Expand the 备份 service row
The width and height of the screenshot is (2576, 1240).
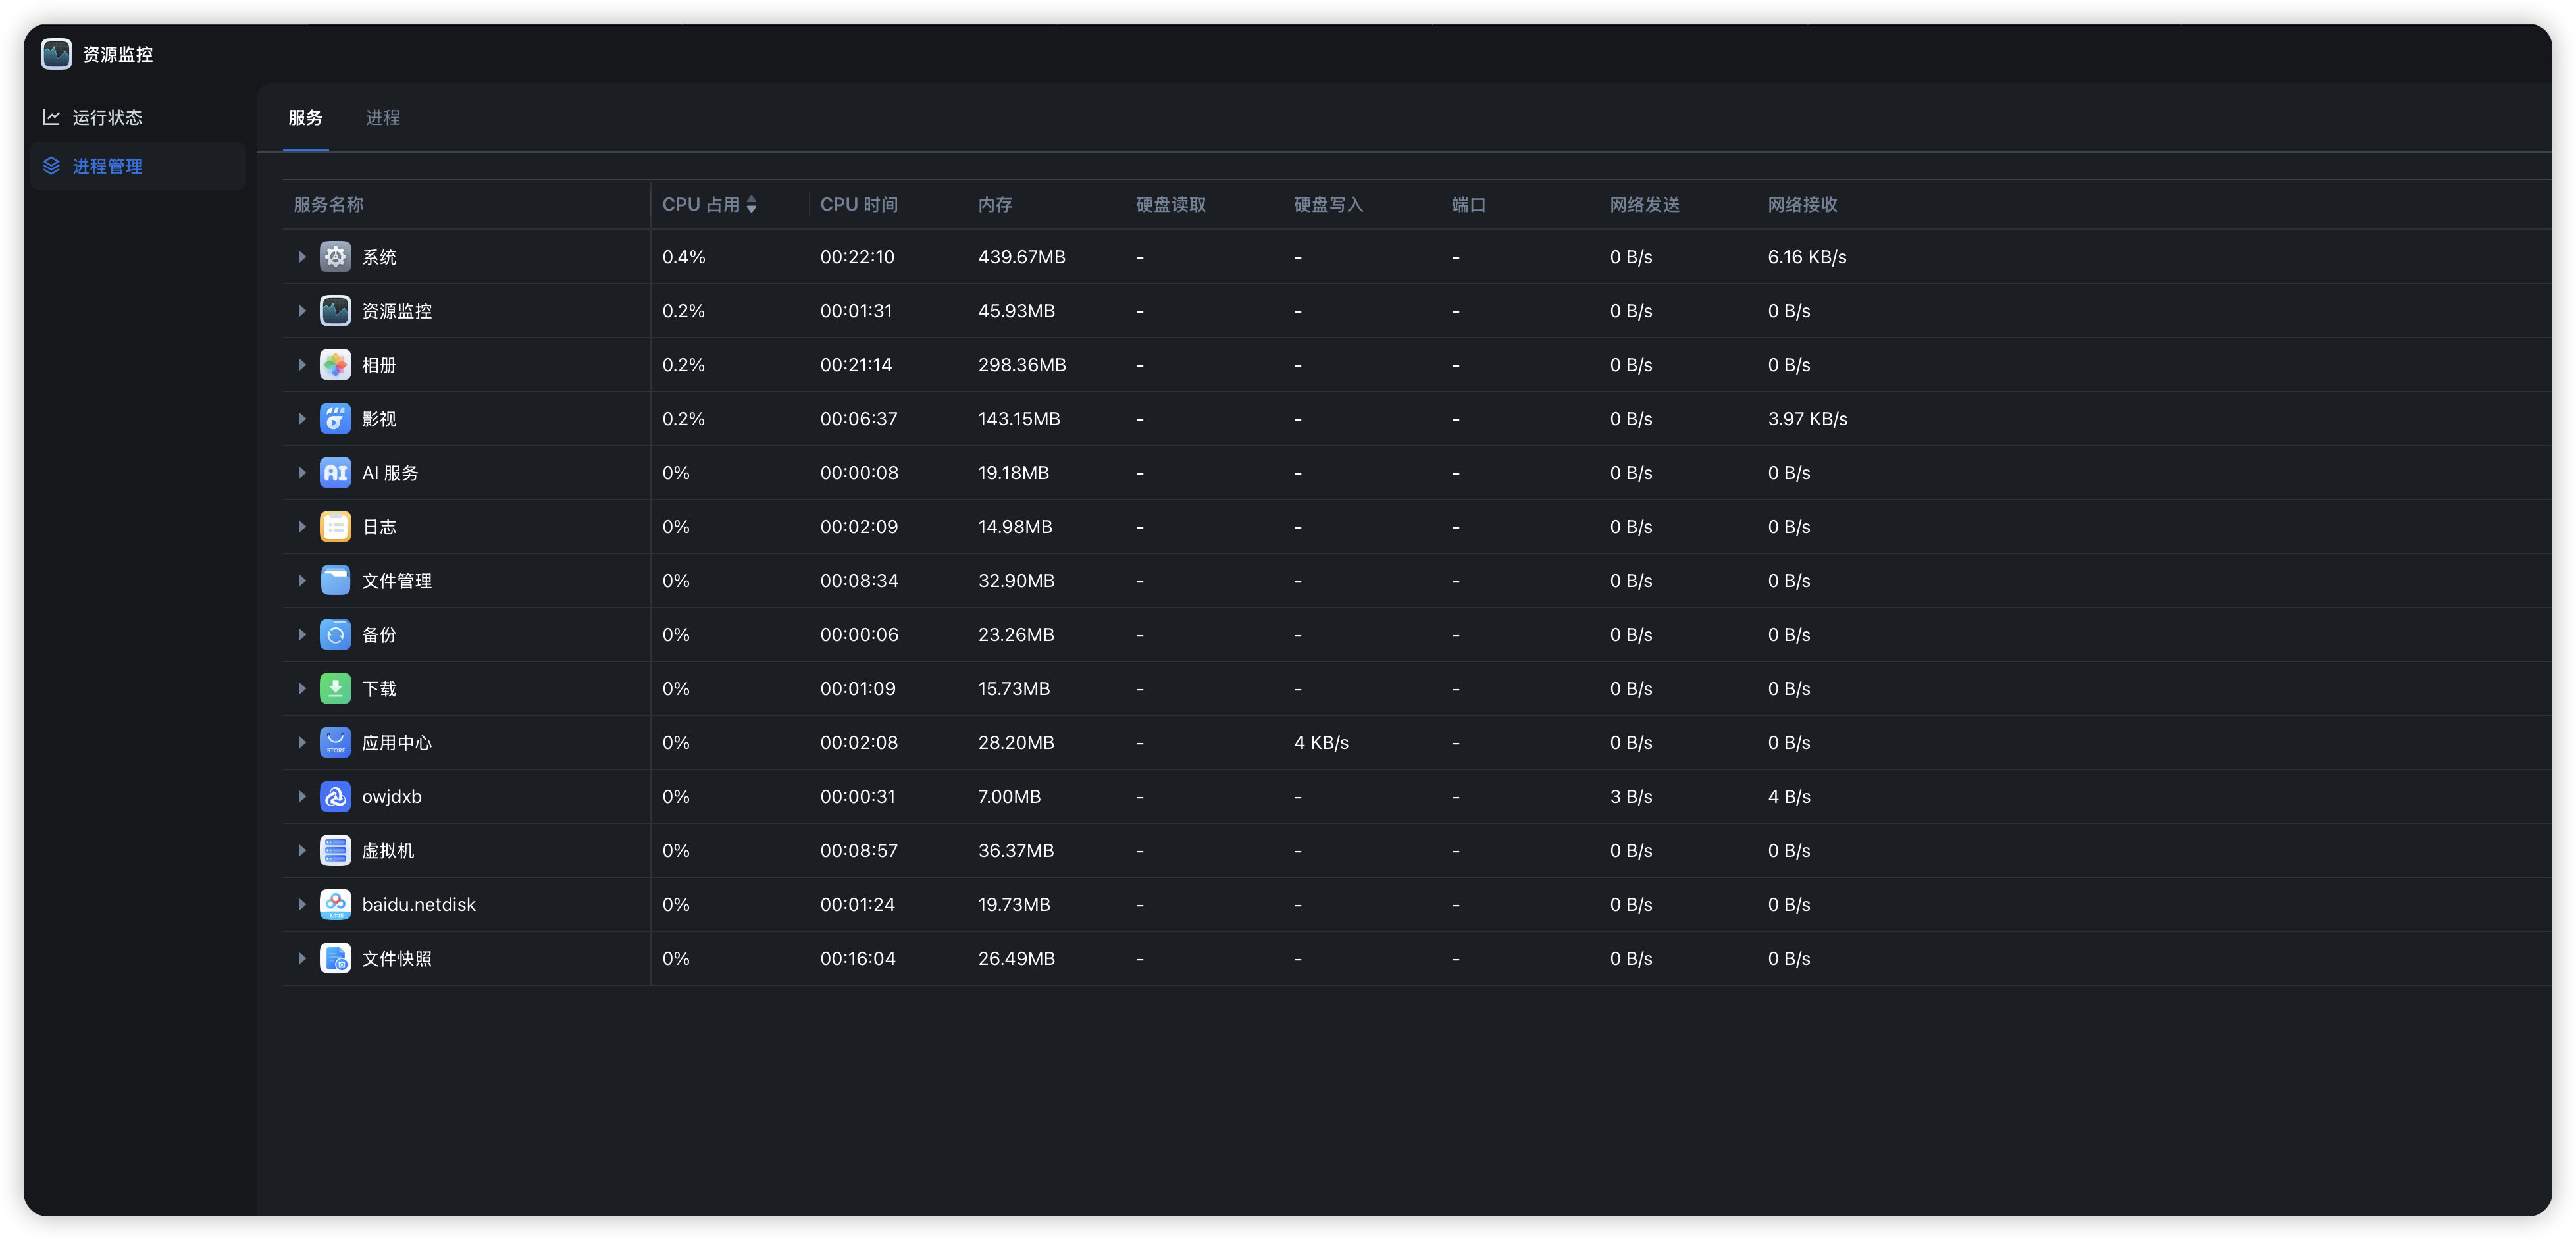coord(301,635)
